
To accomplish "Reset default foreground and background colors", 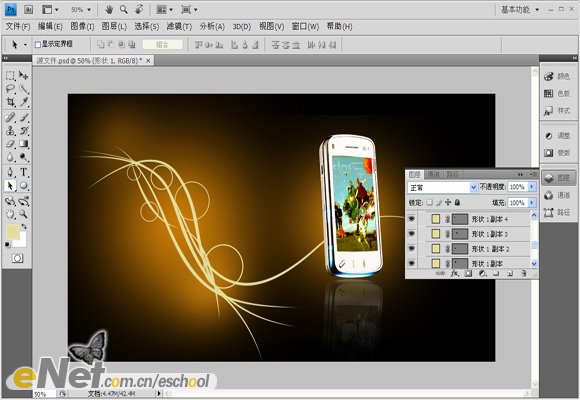I will point(7,245).
